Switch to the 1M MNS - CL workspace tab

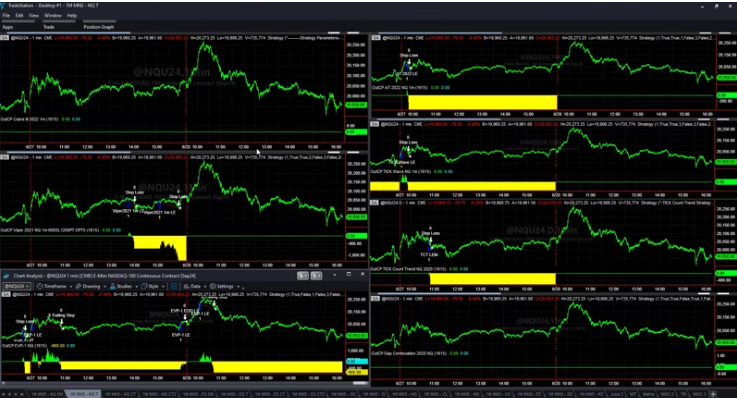pos(435,394)
